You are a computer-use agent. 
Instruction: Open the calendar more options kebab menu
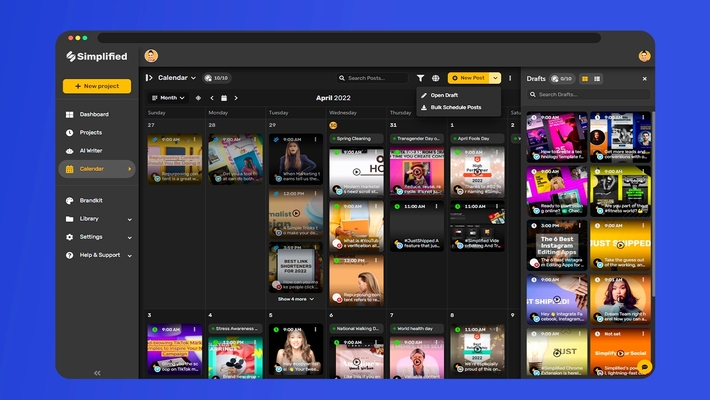[x=510, y=78]
